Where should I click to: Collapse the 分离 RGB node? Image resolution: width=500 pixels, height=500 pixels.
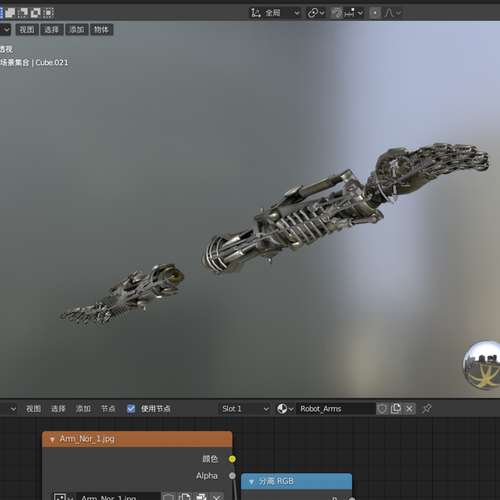point(251,481)
